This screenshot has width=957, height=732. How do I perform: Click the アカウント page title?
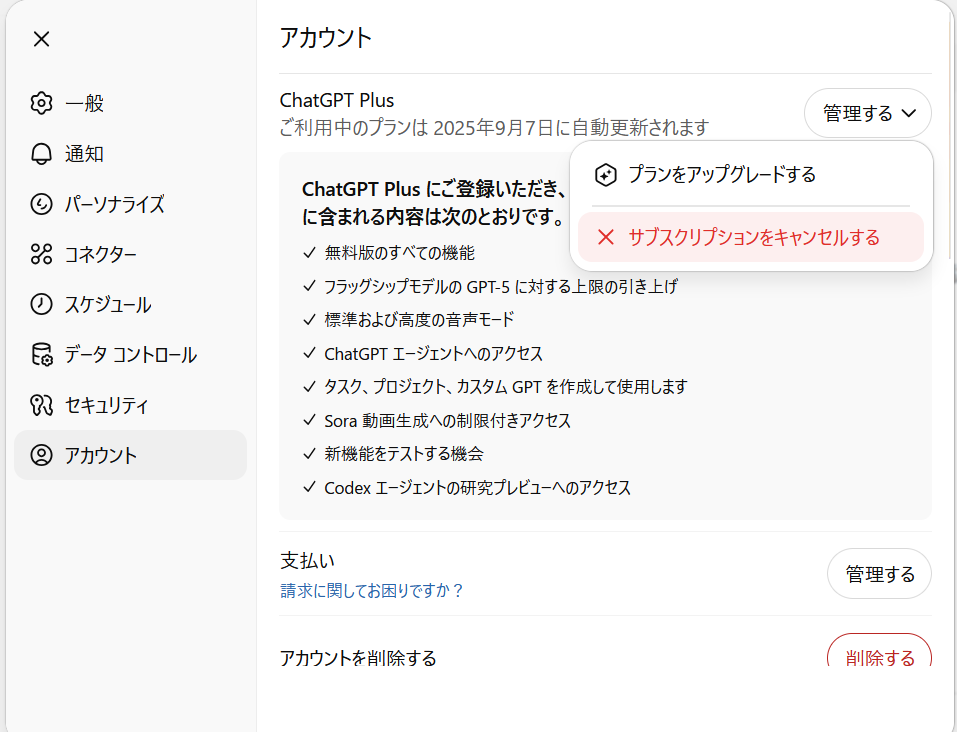click(325, 37)
